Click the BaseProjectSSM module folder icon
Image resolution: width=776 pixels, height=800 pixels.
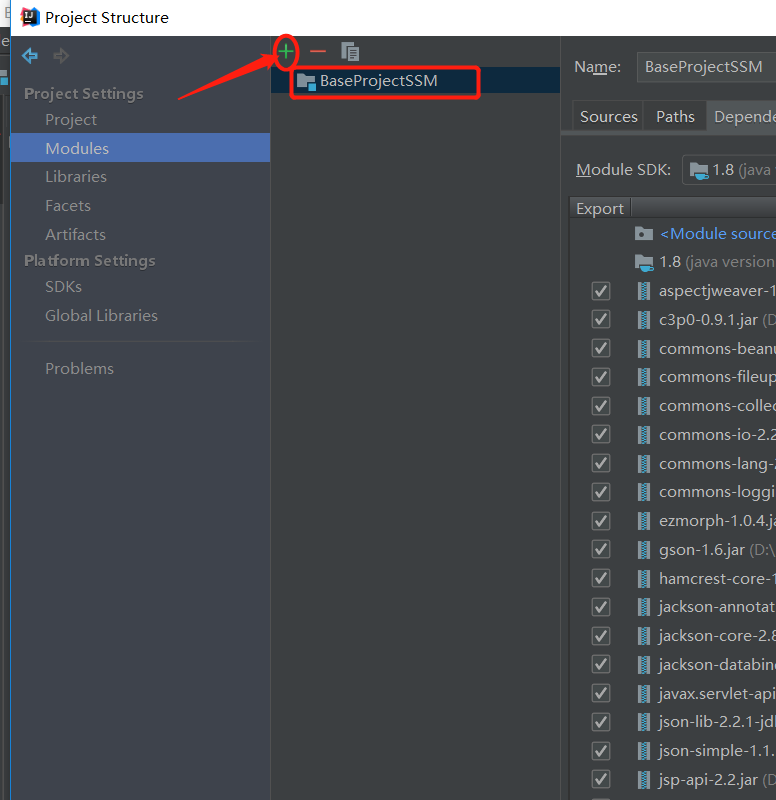click(x=307, y=82)
